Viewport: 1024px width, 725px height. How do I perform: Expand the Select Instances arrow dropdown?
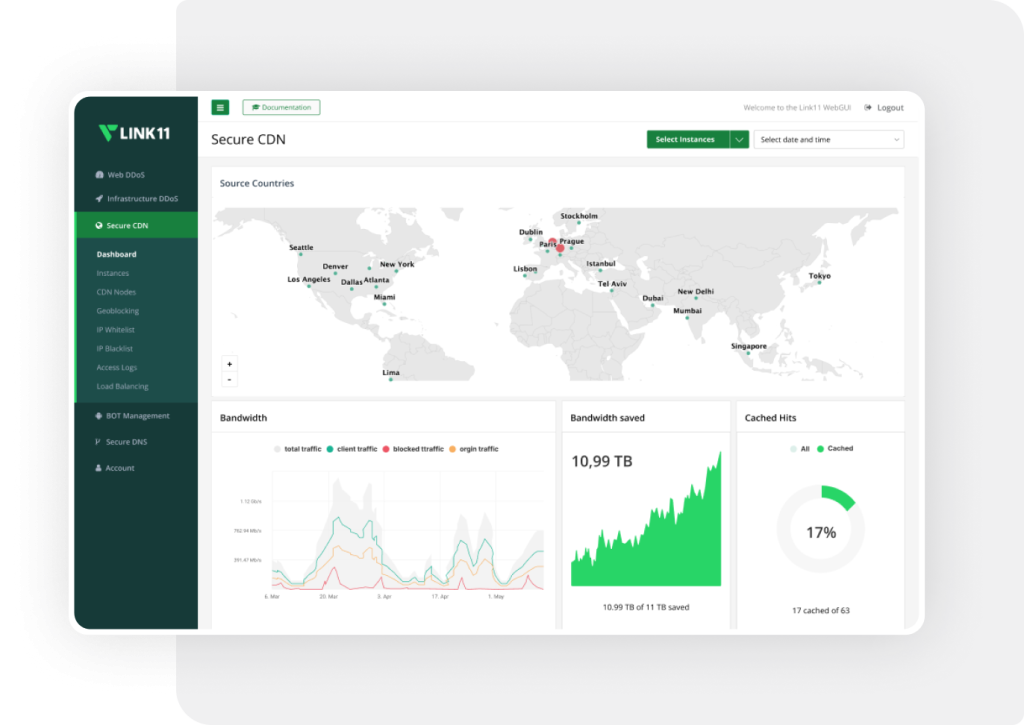[x=739, y=139]
